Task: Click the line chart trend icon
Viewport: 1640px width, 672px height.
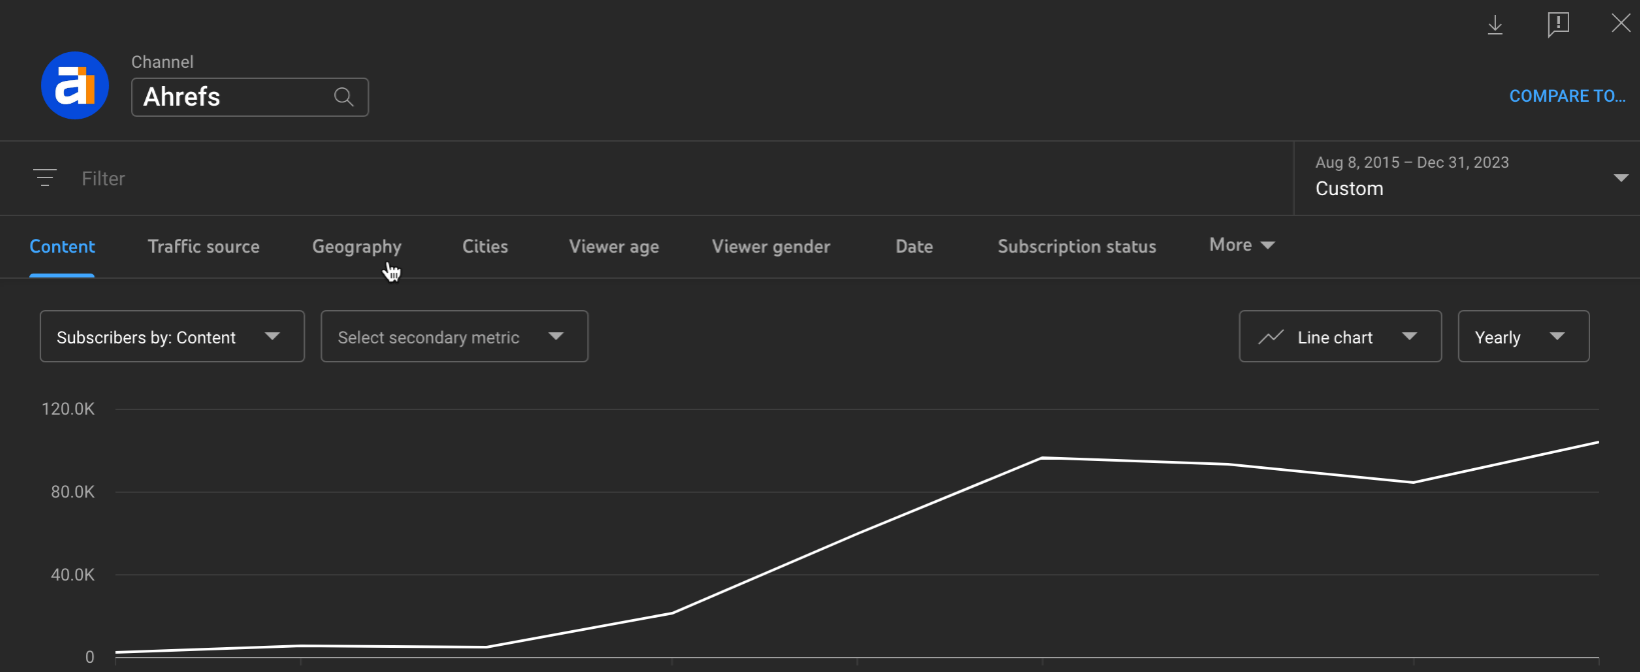Action: click(x=1271, y=337)
